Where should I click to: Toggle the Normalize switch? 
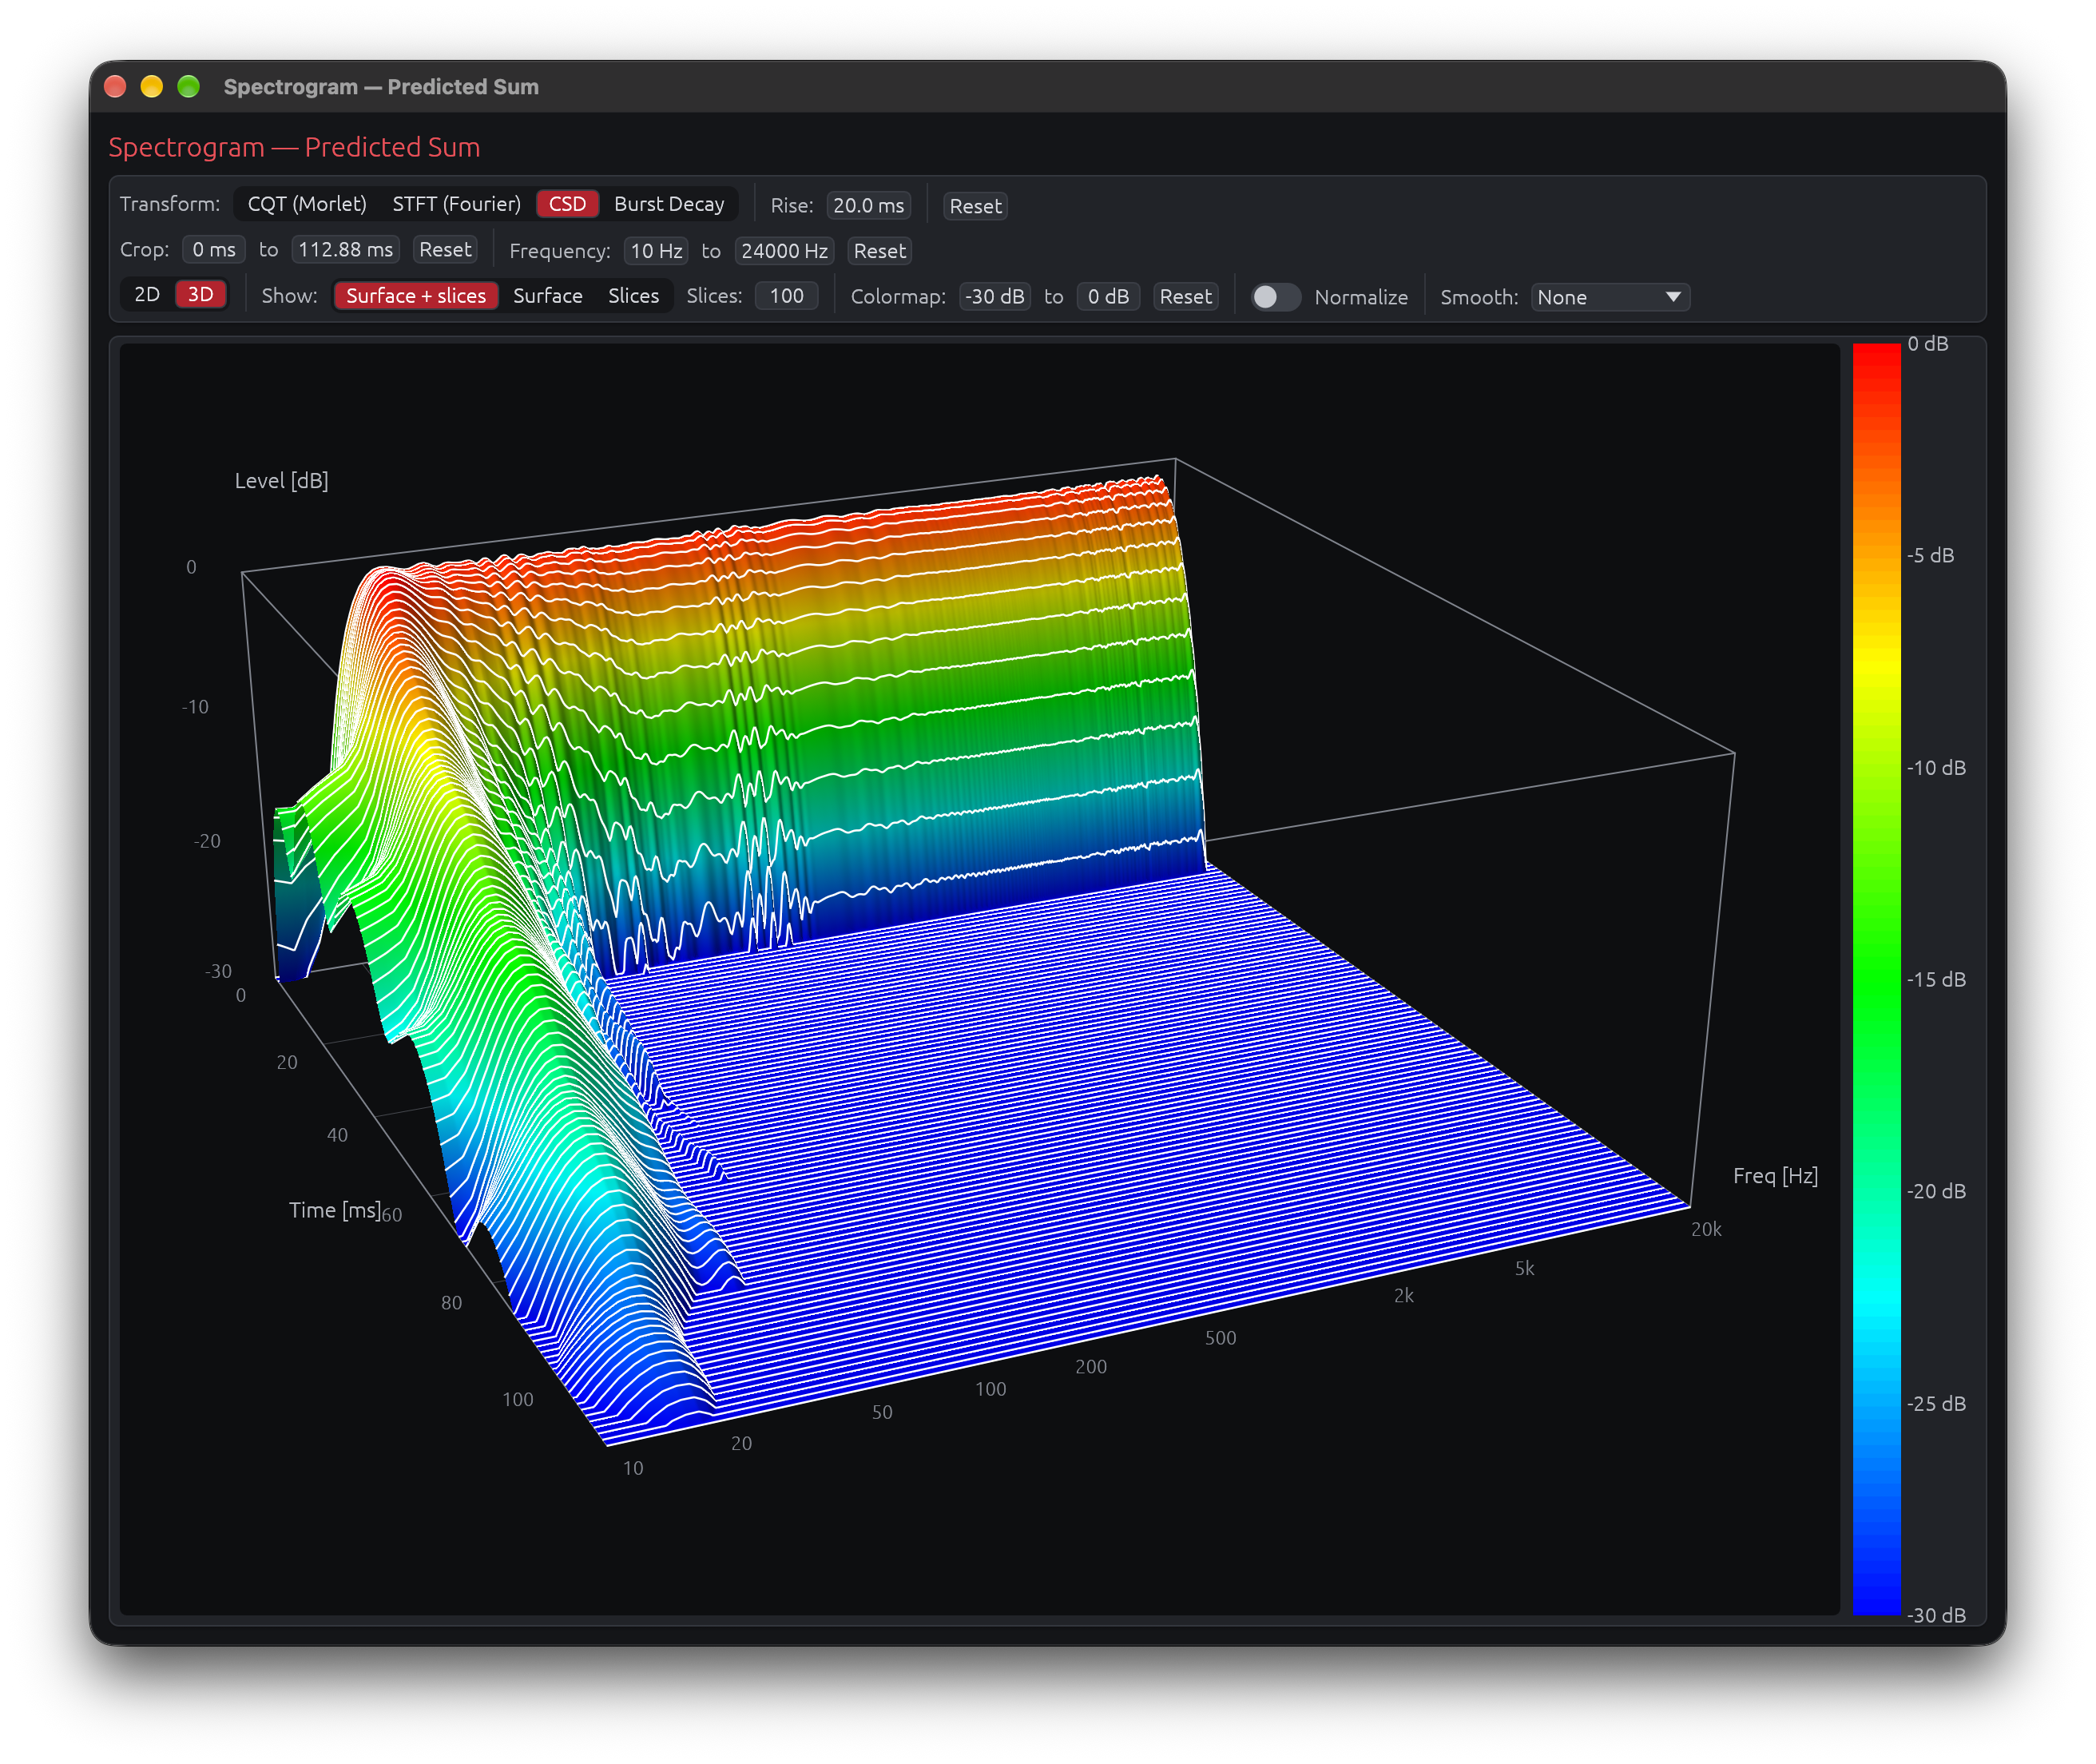[1276, 297]
